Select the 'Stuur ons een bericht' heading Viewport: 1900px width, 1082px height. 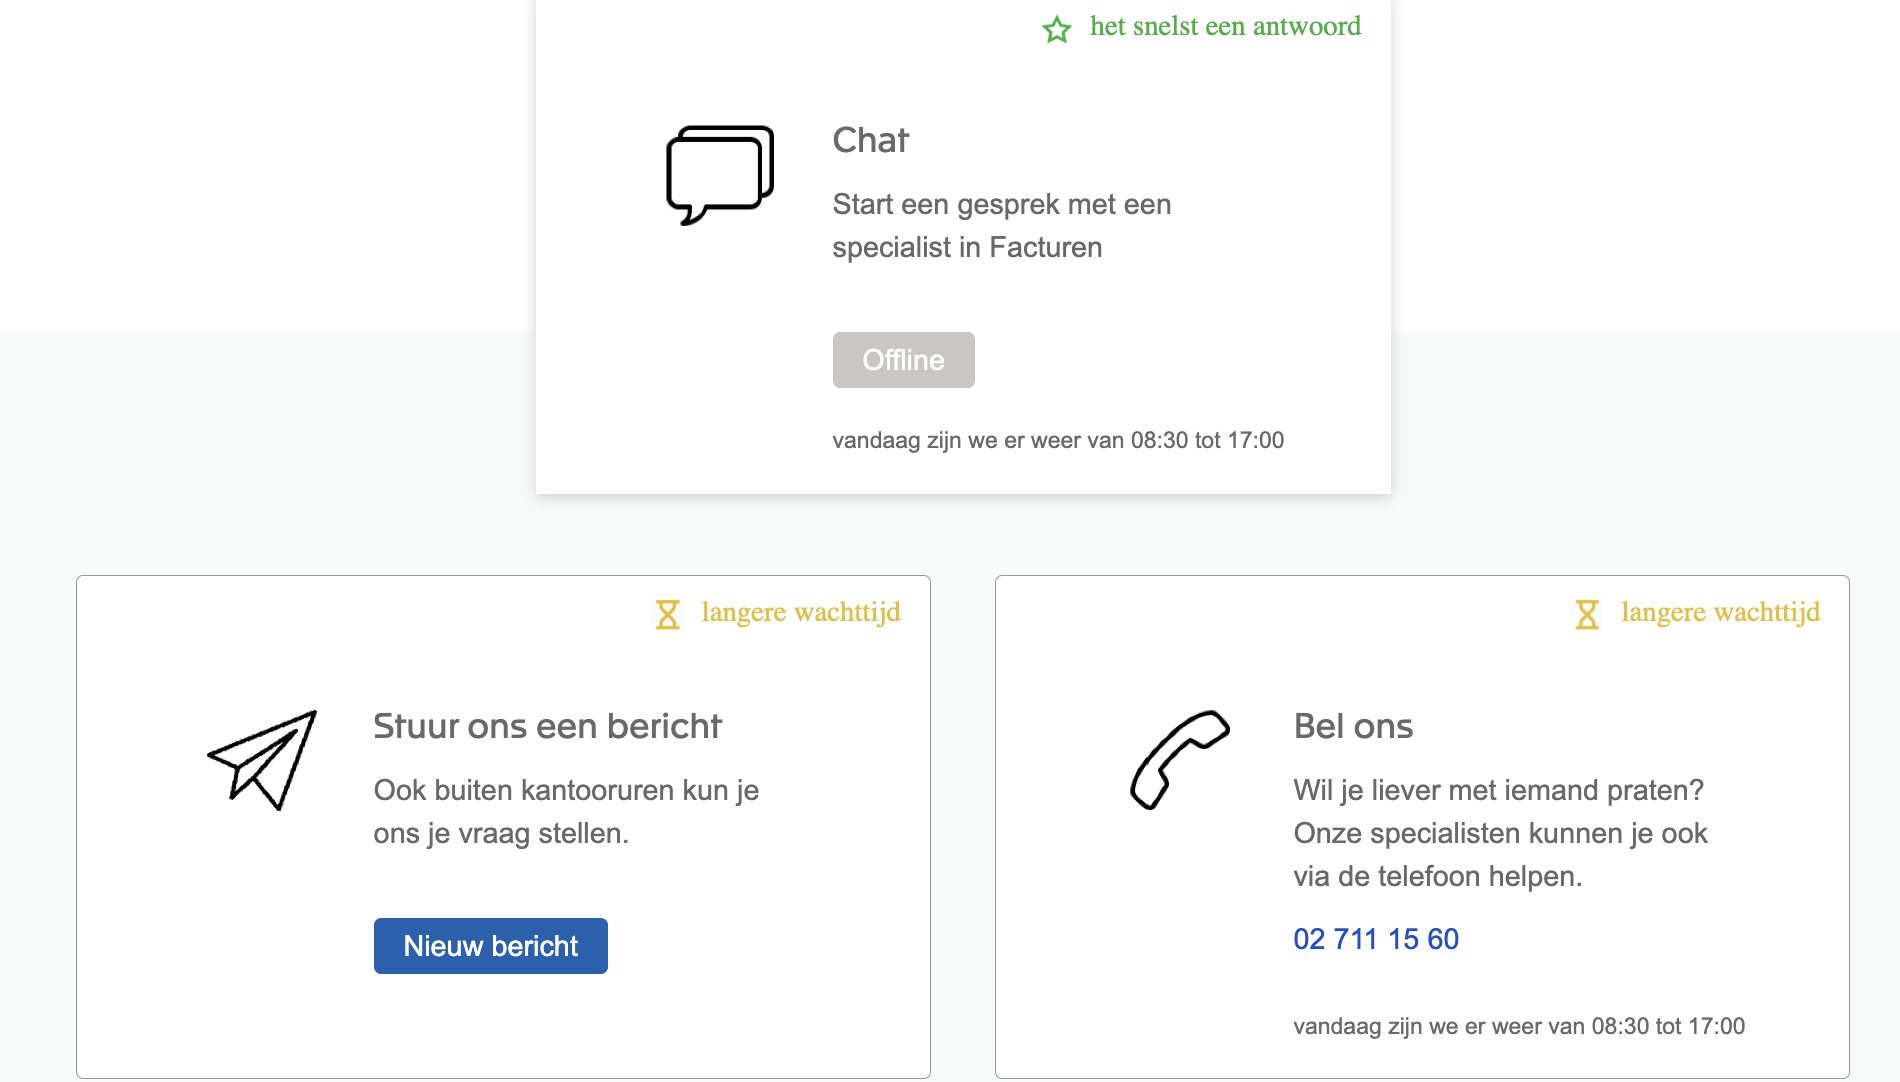pyautogui.click(x=547, y=726)
